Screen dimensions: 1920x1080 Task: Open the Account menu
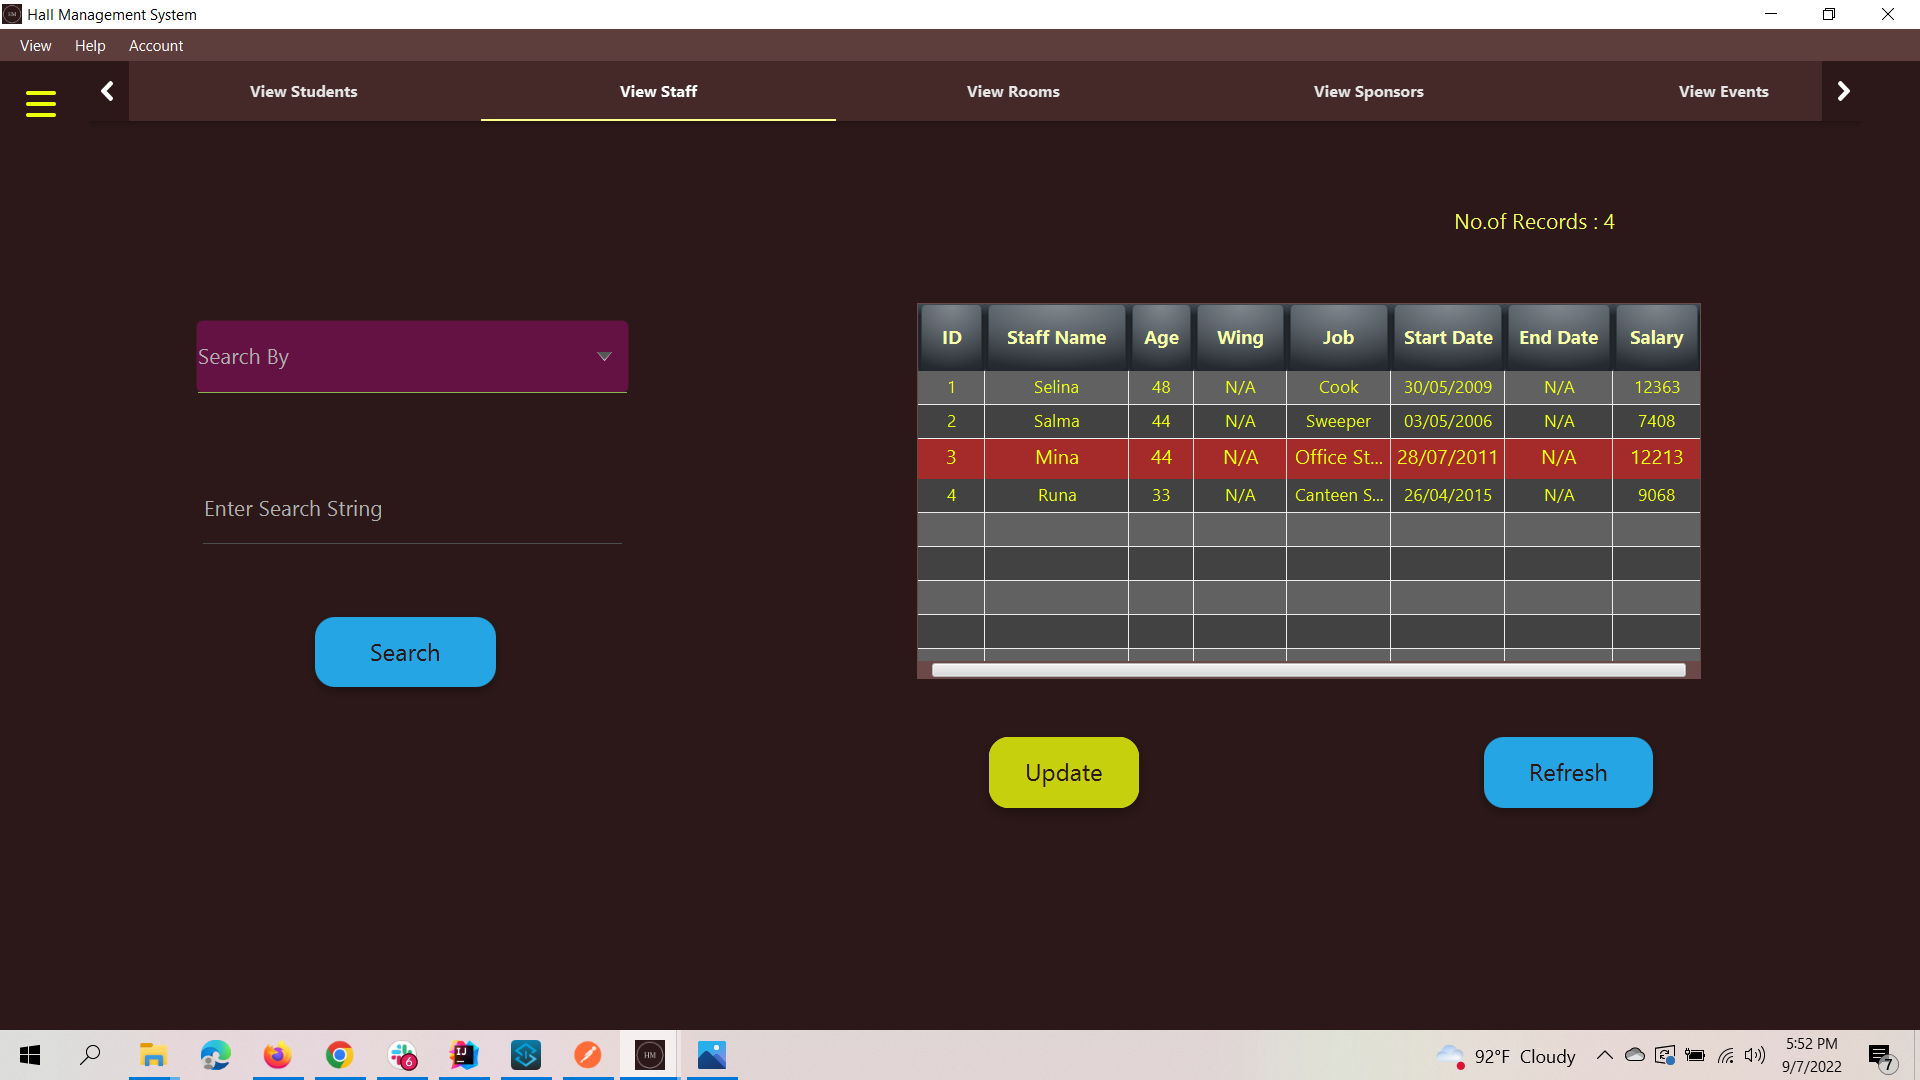point(156,45)
